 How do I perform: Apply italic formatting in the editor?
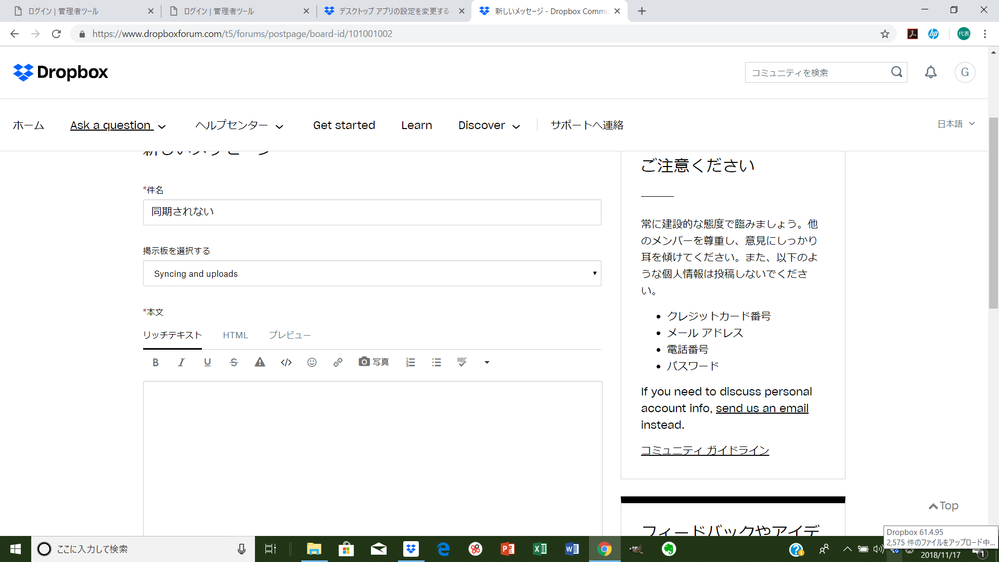coord(181,363)
